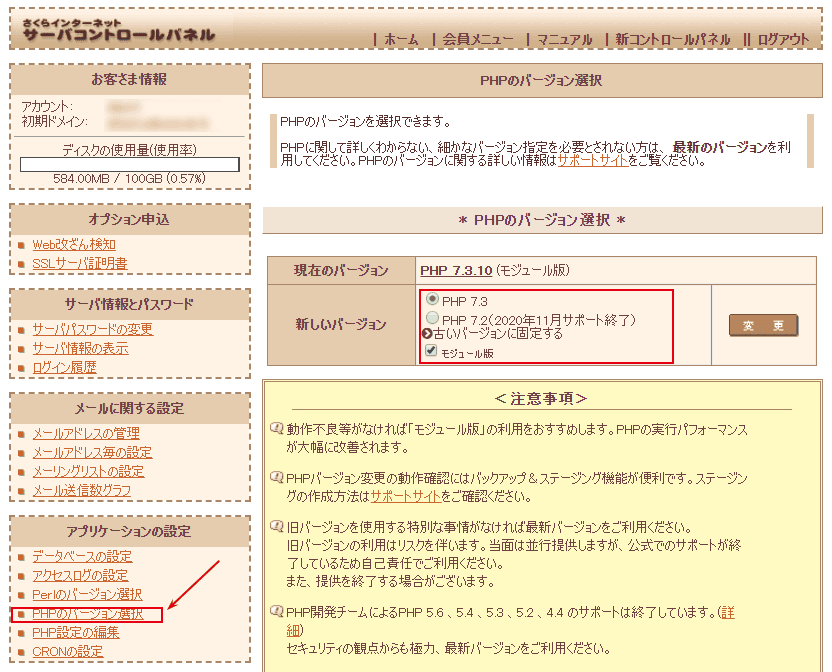Click the さくらインターネット logo
The image size is (832, 672).
coord(118,30)
